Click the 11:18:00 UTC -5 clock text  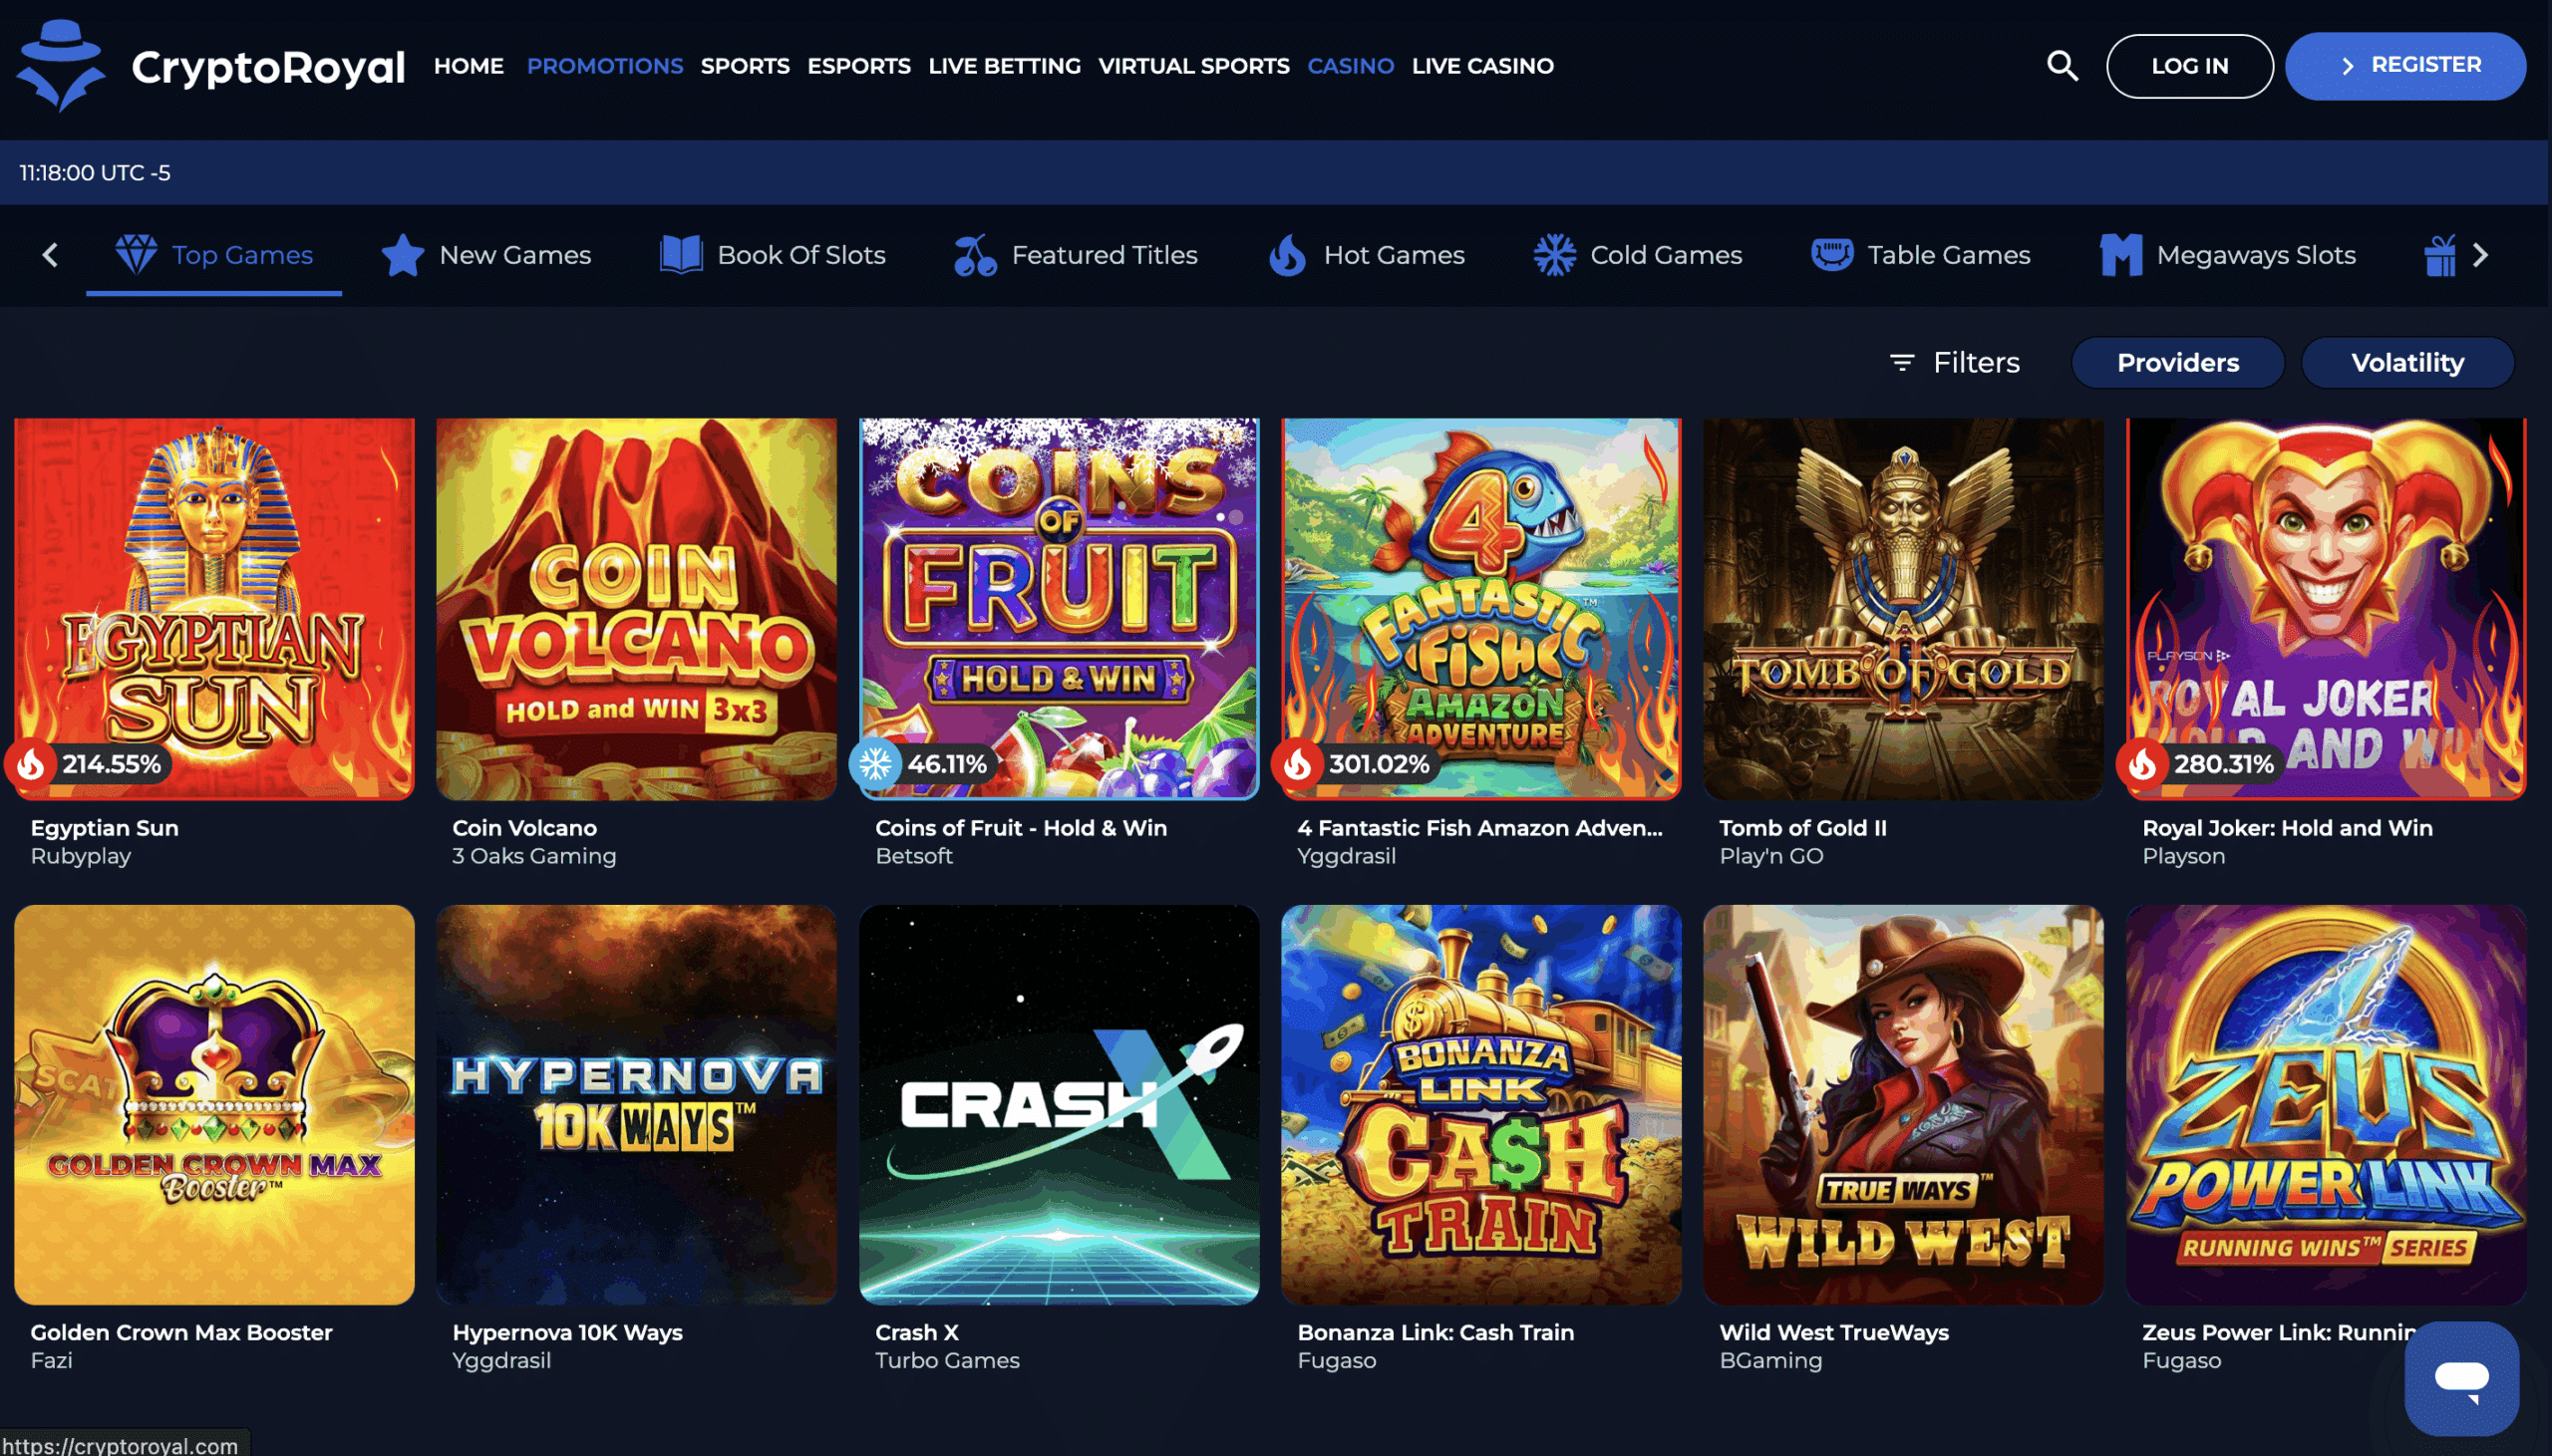[x=95, y=173]
